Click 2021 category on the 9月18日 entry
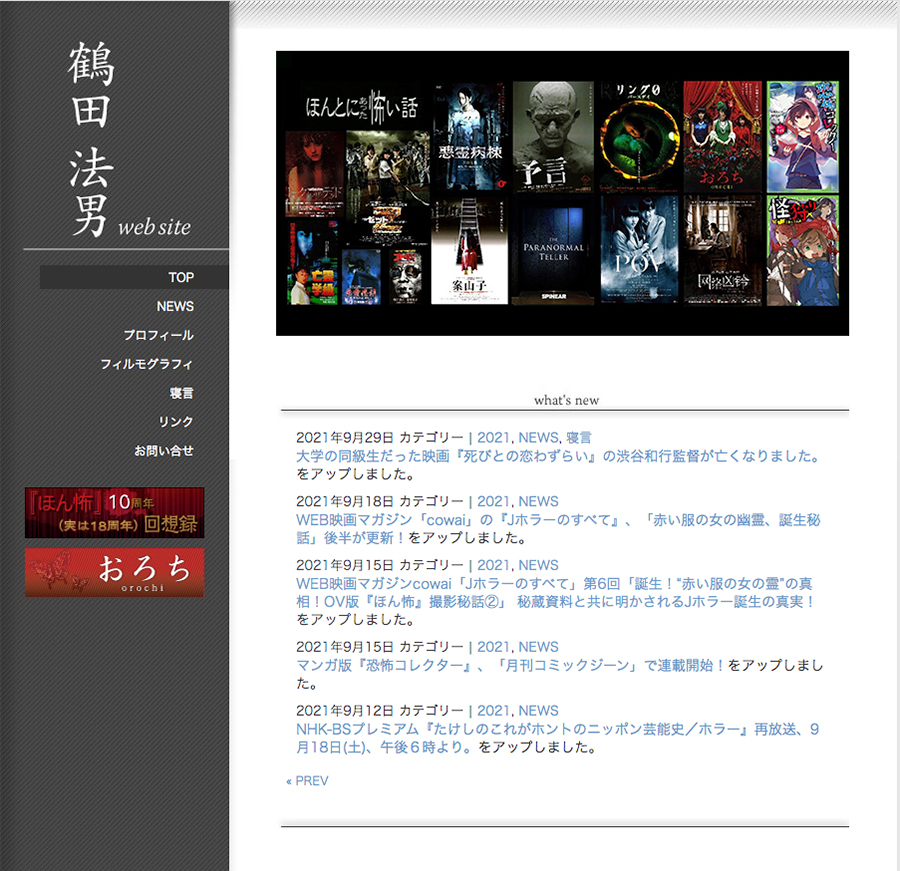Image resolution: width=900 pixels, height=871 pixels. coord(493,501)
